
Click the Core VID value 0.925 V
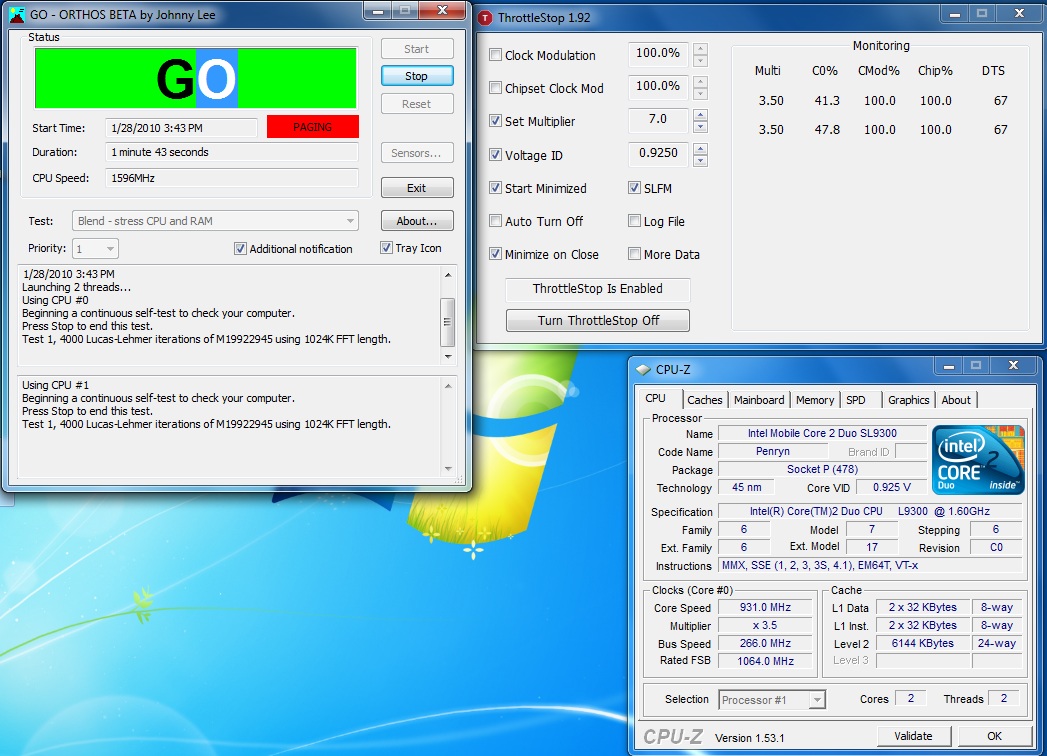click(x=891, y=488)
